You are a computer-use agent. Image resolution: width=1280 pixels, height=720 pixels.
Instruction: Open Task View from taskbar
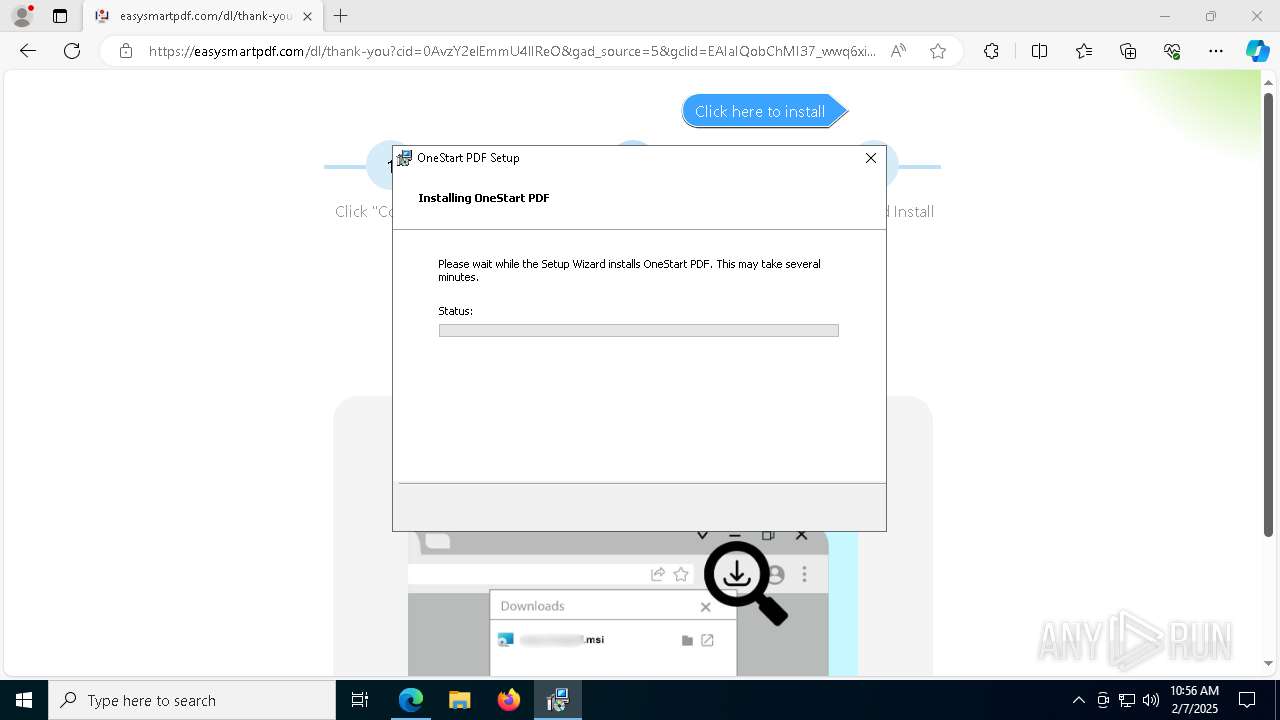point(360,700)
